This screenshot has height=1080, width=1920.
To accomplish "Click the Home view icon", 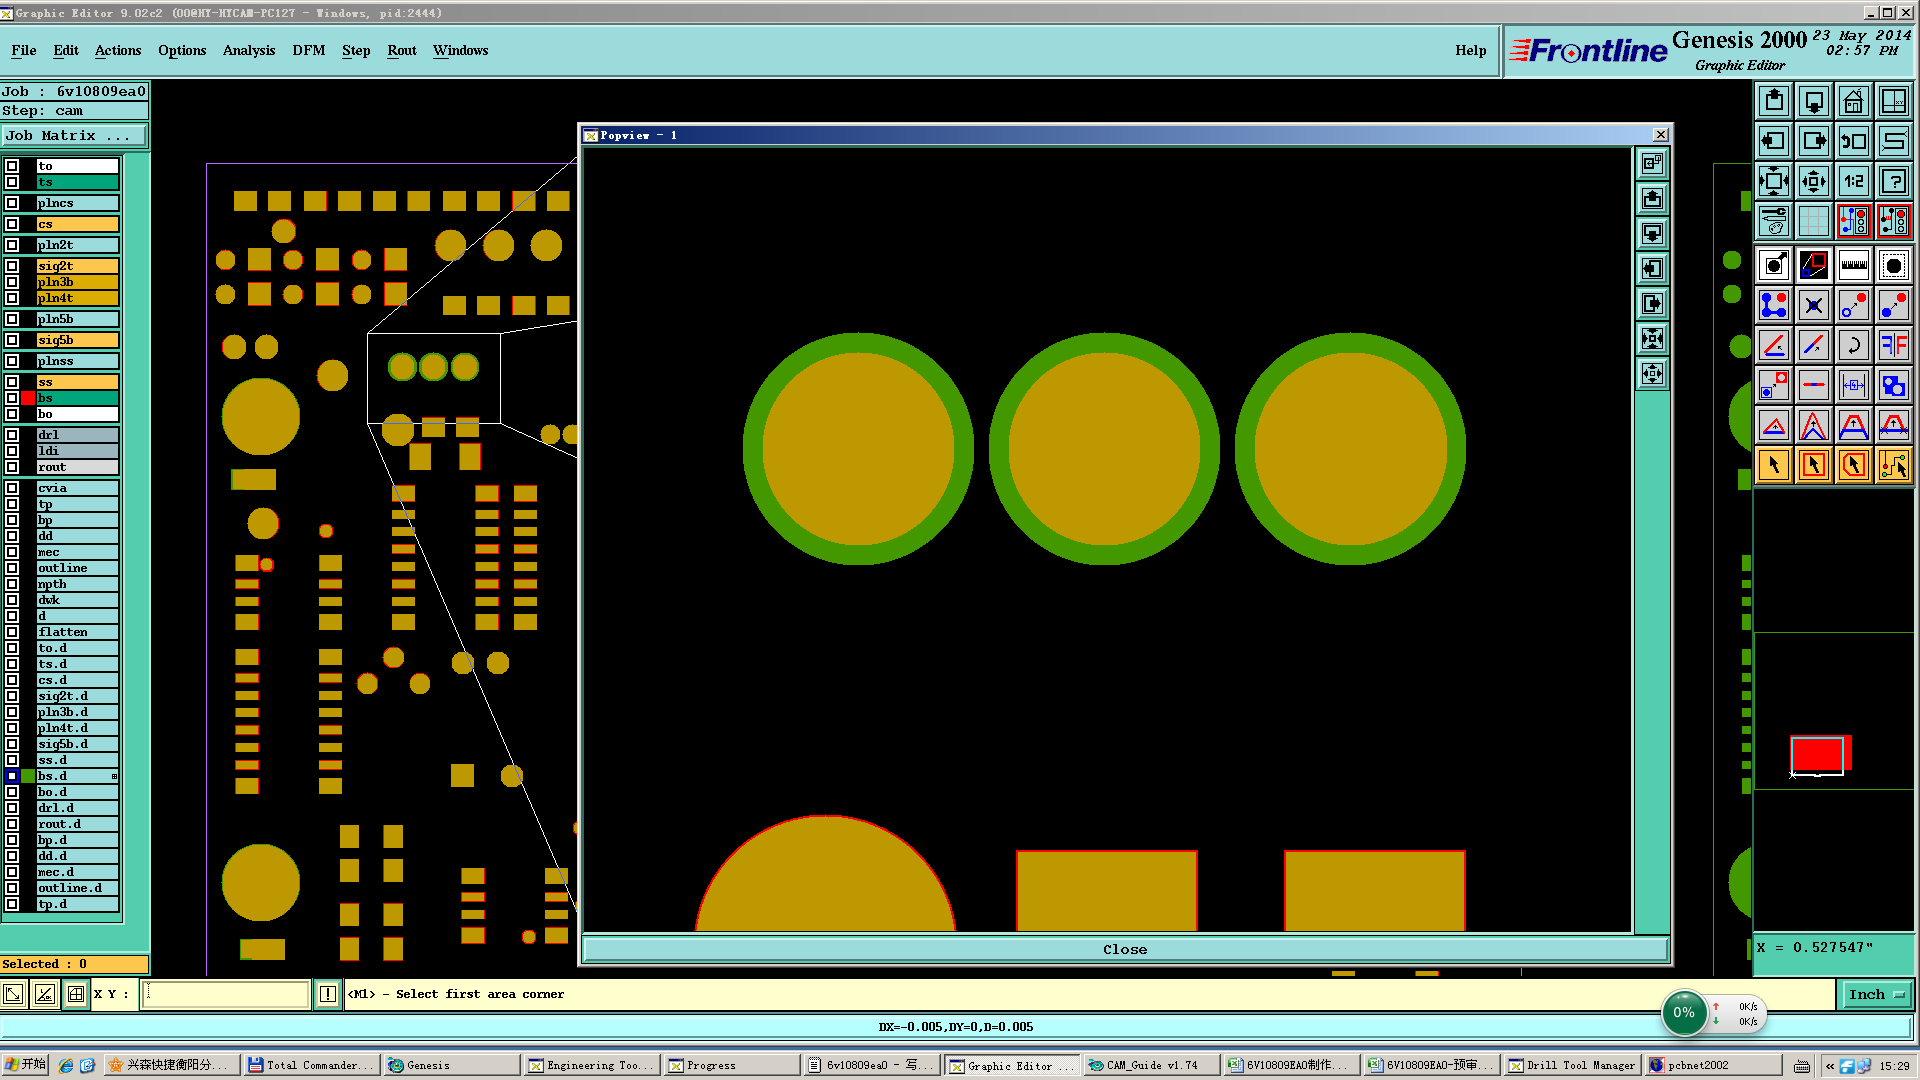I will tap(1853, 101).
